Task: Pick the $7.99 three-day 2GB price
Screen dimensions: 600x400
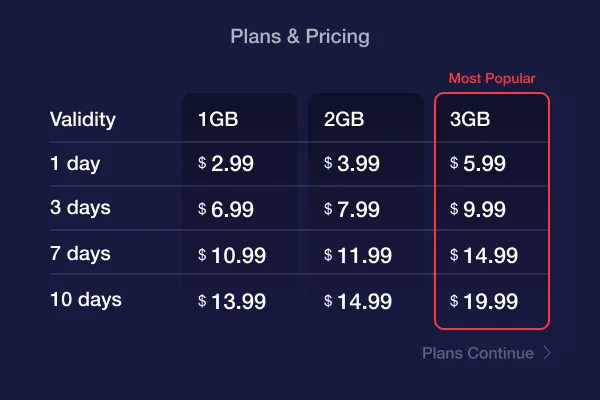Action: pos(352,209)
